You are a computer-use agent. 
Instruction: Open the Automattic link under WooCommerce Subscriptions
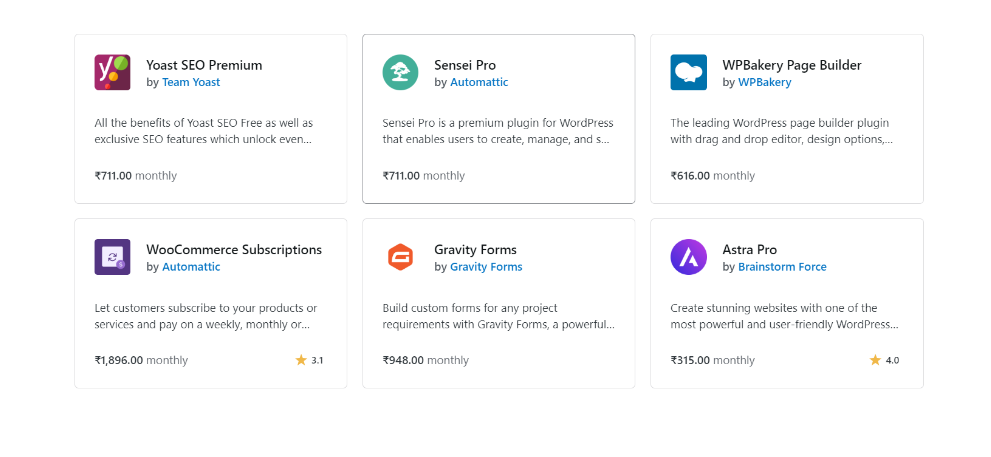click(x=191, y=267)
